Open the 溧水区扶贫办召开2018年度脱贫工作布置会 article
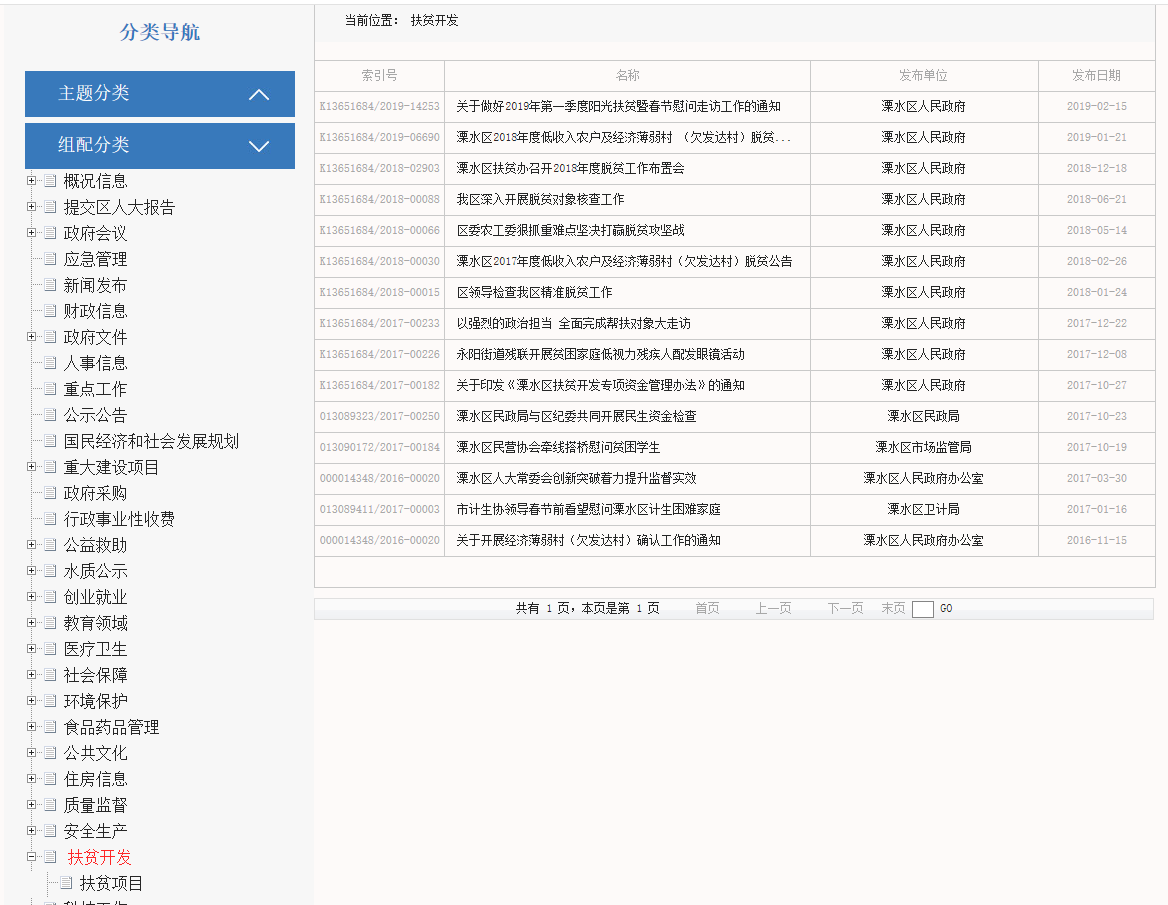The height and width of the screenshot is (905, 1168). [570, 168]
